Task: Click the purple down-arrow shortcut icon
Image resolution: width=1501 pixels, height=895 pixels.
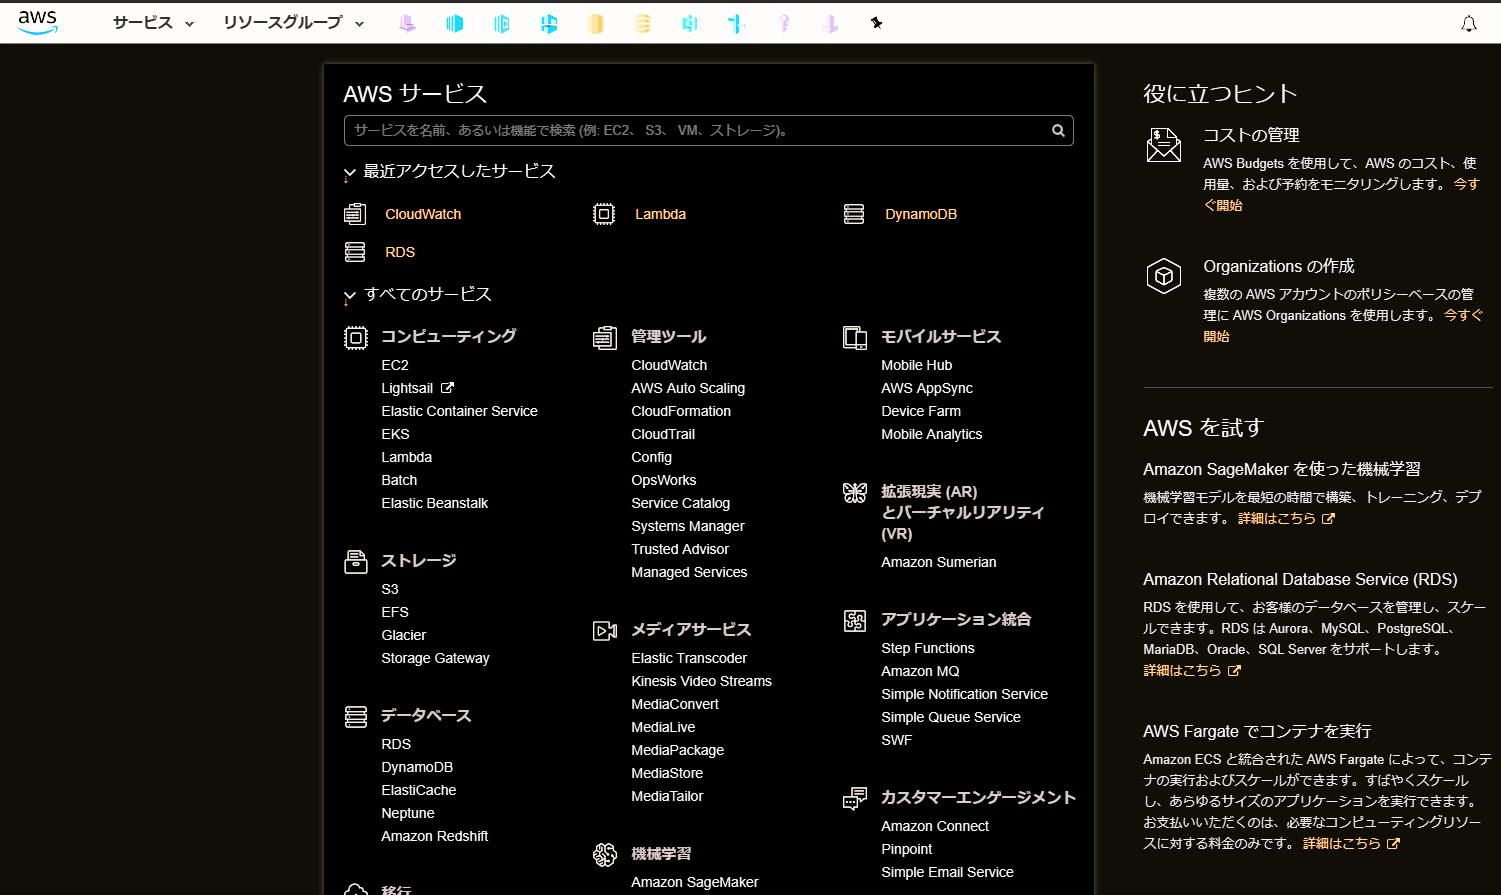Action: 830,23
